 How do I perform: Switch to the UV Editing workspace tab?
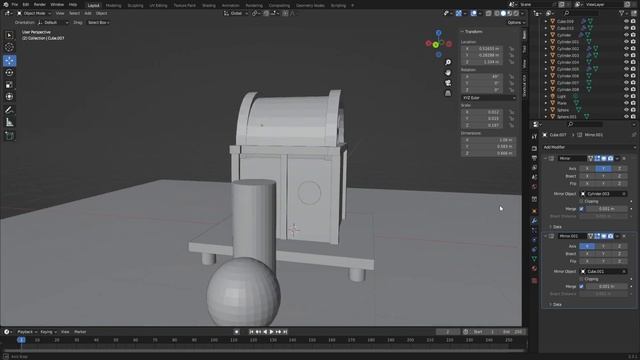[x=158, y=6]
